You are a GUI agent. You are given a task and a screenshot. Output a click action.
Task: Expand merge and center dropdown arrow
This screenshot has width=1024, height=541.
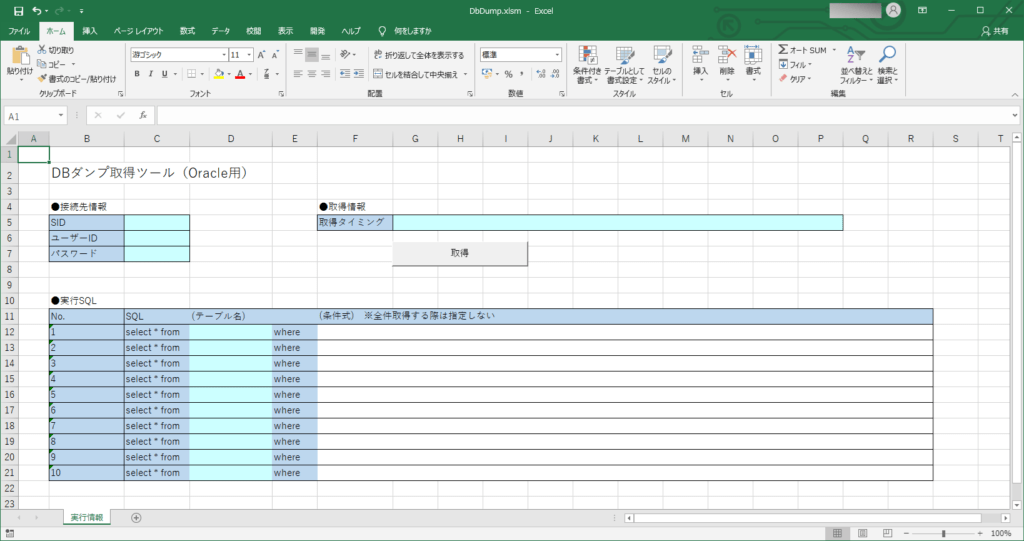coord(466,74)
